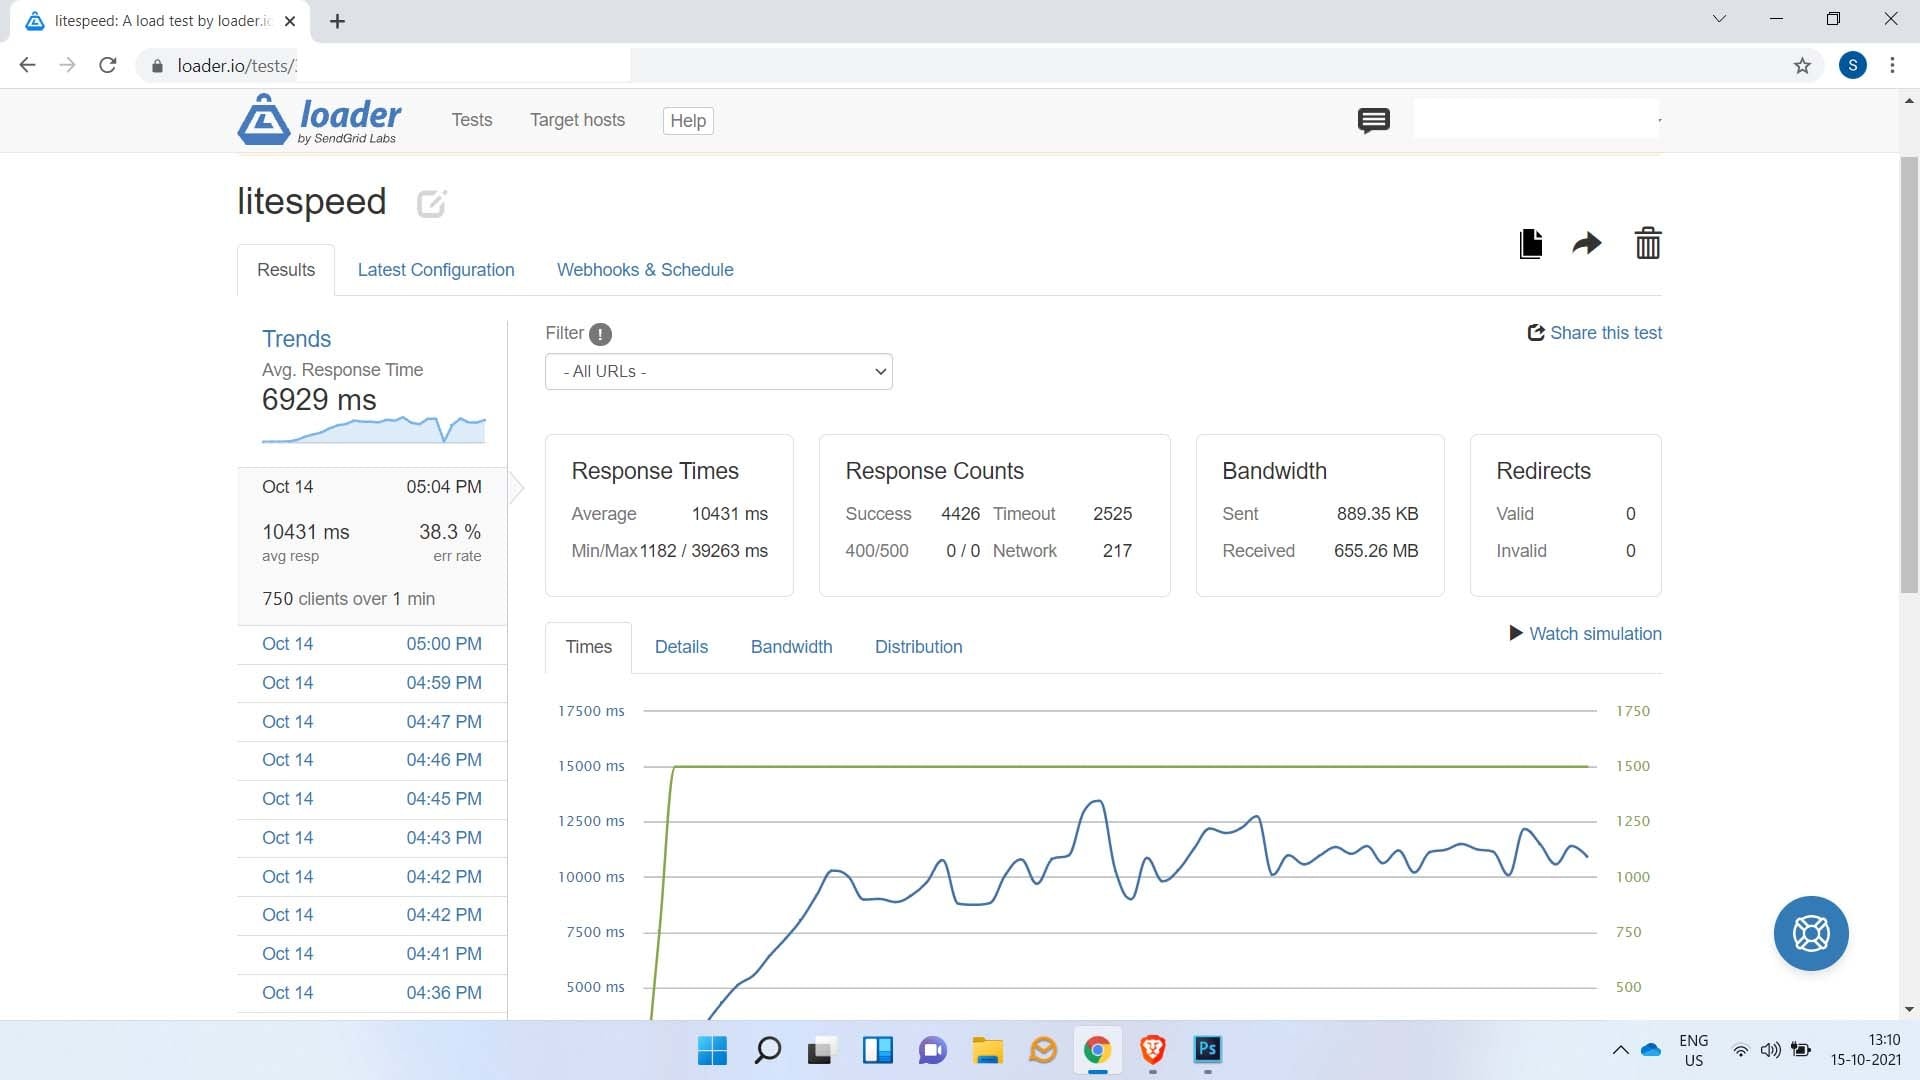This screenshot has height=1080, width=1920.
Task: Click the Filter info exclamation icon
Action: click(600, 334)
